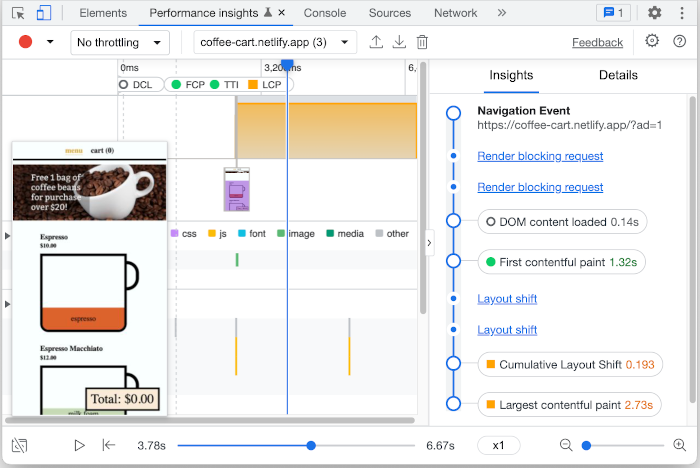The width and height of the screenshot is (700, 468).
Task: Switch to the Details tab
Action: point(617,75)
